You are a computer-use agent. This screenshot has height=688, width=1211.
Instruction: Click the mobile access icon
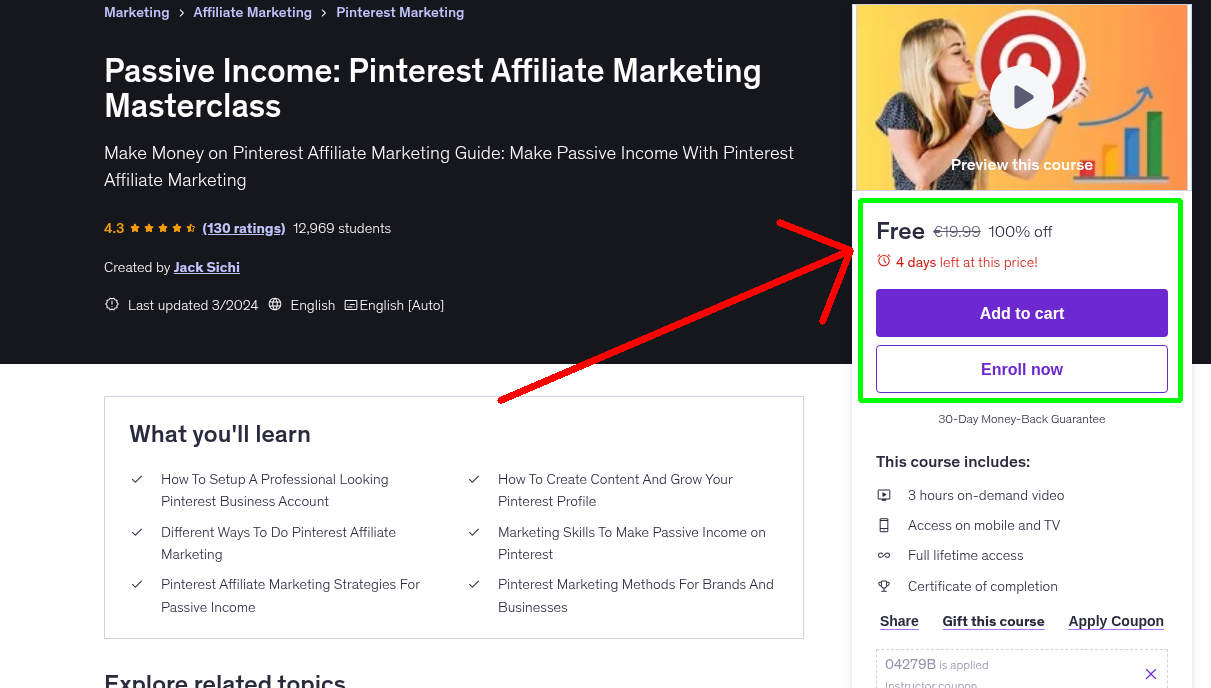click(884, 525)
